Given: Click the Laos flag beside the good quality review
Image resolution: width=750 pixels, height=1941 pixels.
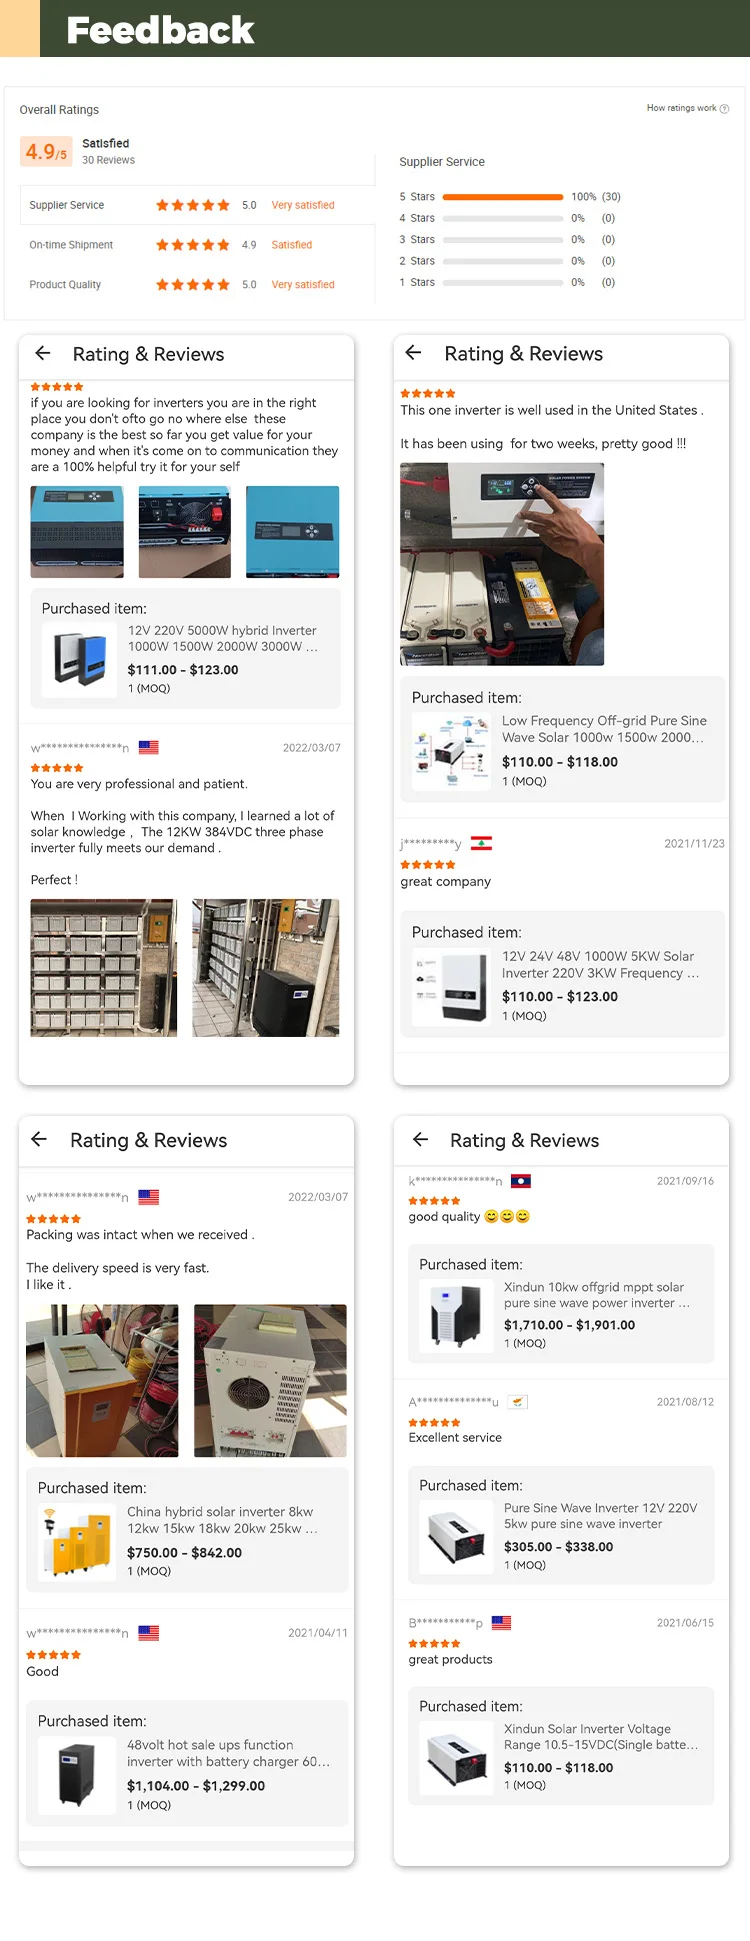Looking at the screenshot, I should click(x=520, y=1181).
